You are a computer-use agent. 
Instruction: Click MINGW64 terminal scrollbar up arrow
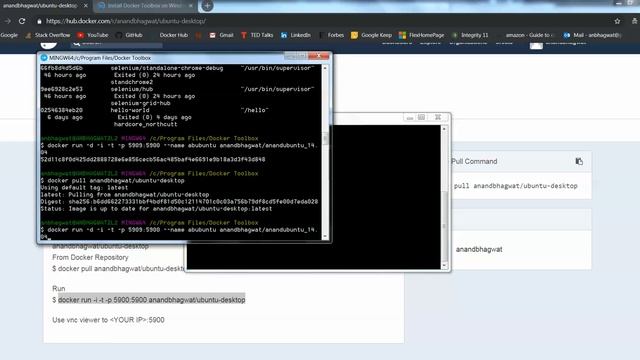click(325, 68)
